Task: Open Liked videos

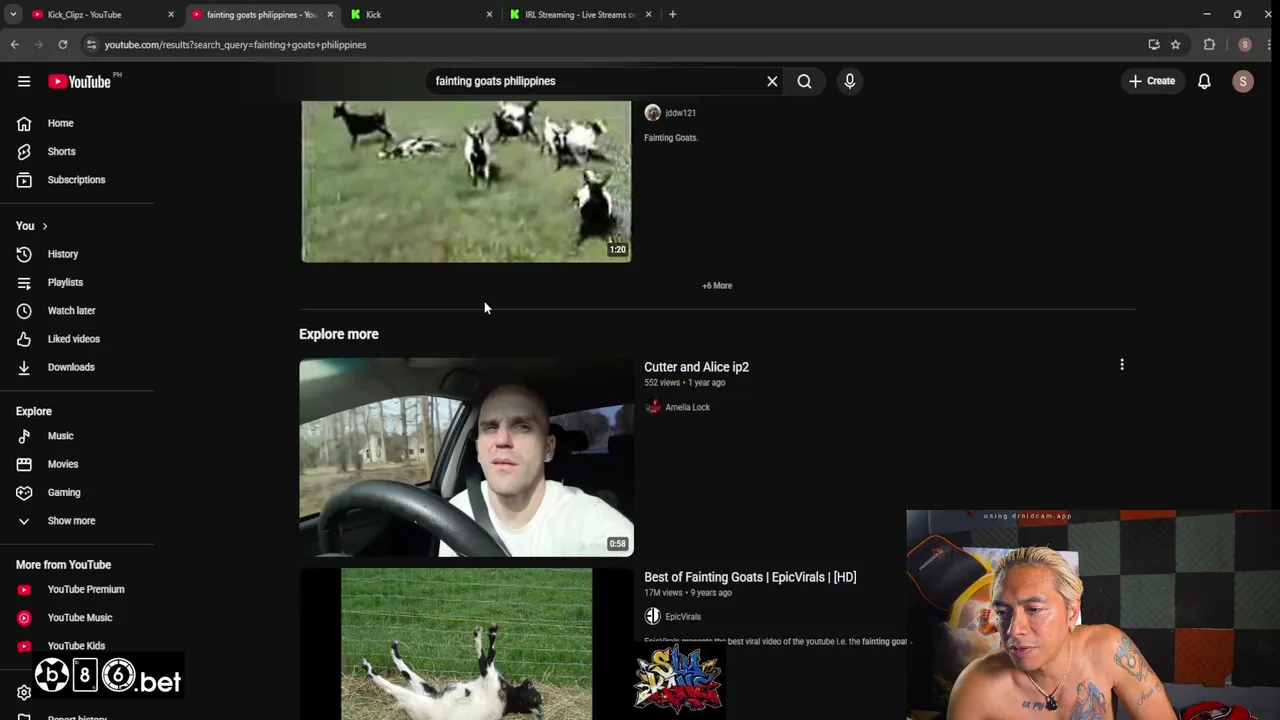Action: pyautogui.click(x=73, y=339)
